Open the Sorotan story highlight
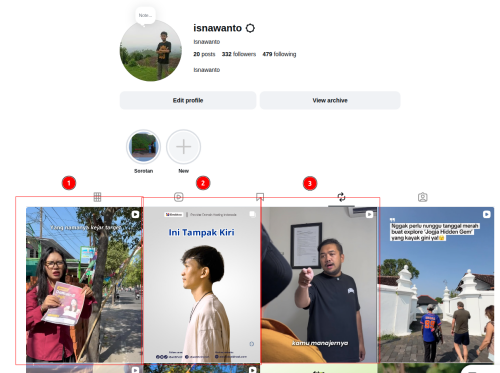500x373 pixels. coord(143,147)
